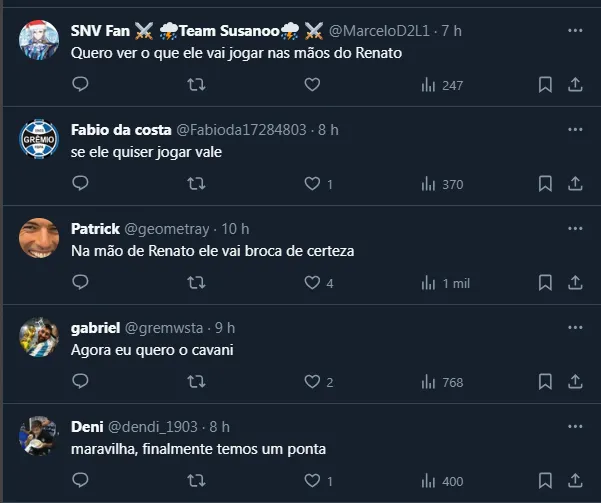View analytics showing 370 views
601x503 pixels.
pos(441,184)
